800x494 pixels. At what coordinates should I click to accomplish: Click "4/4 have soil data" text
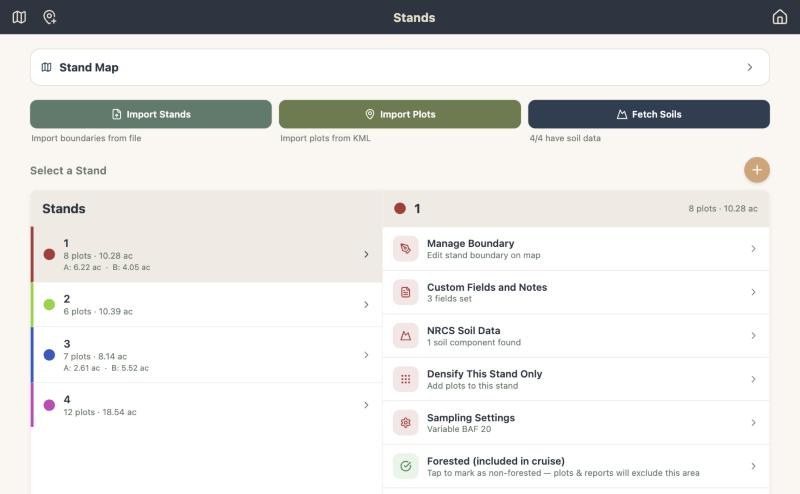565,138
